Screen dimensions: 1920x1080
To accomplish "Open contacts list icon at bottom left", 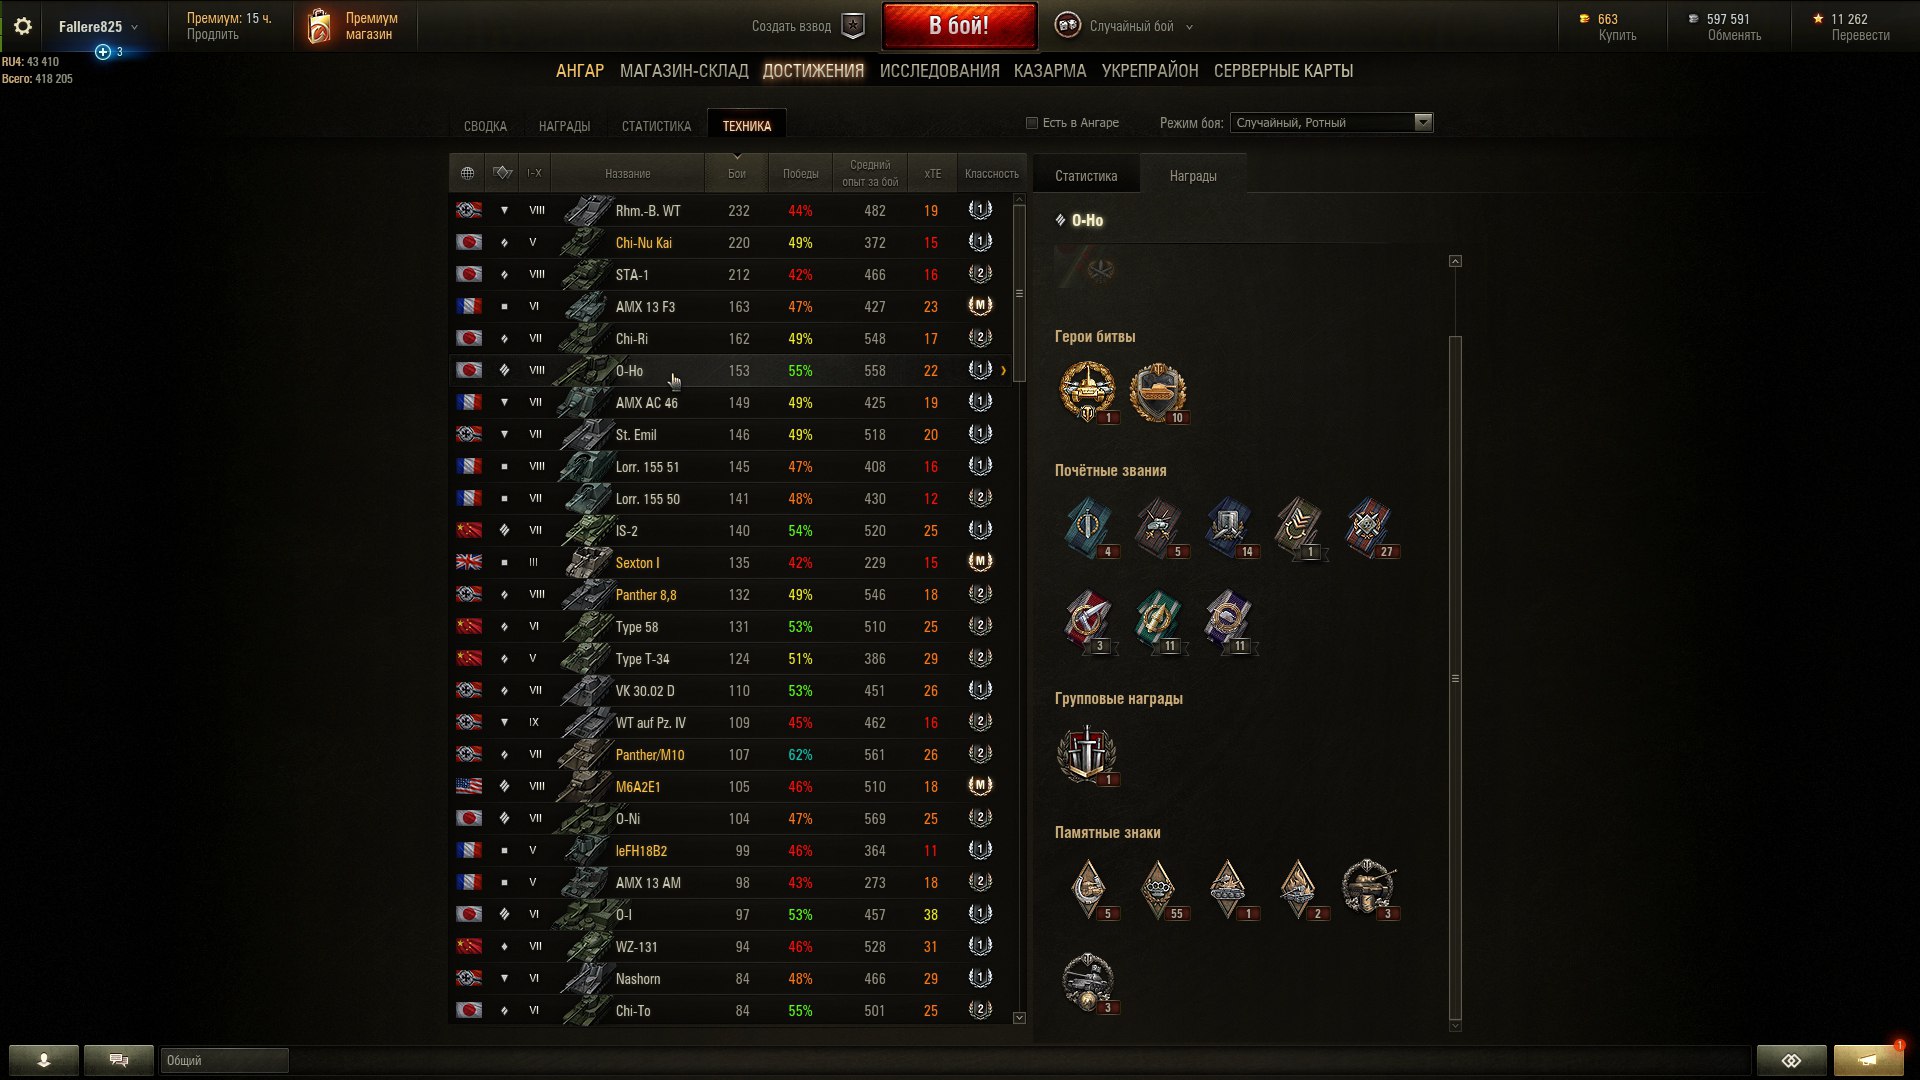I will click(44, 1060).
